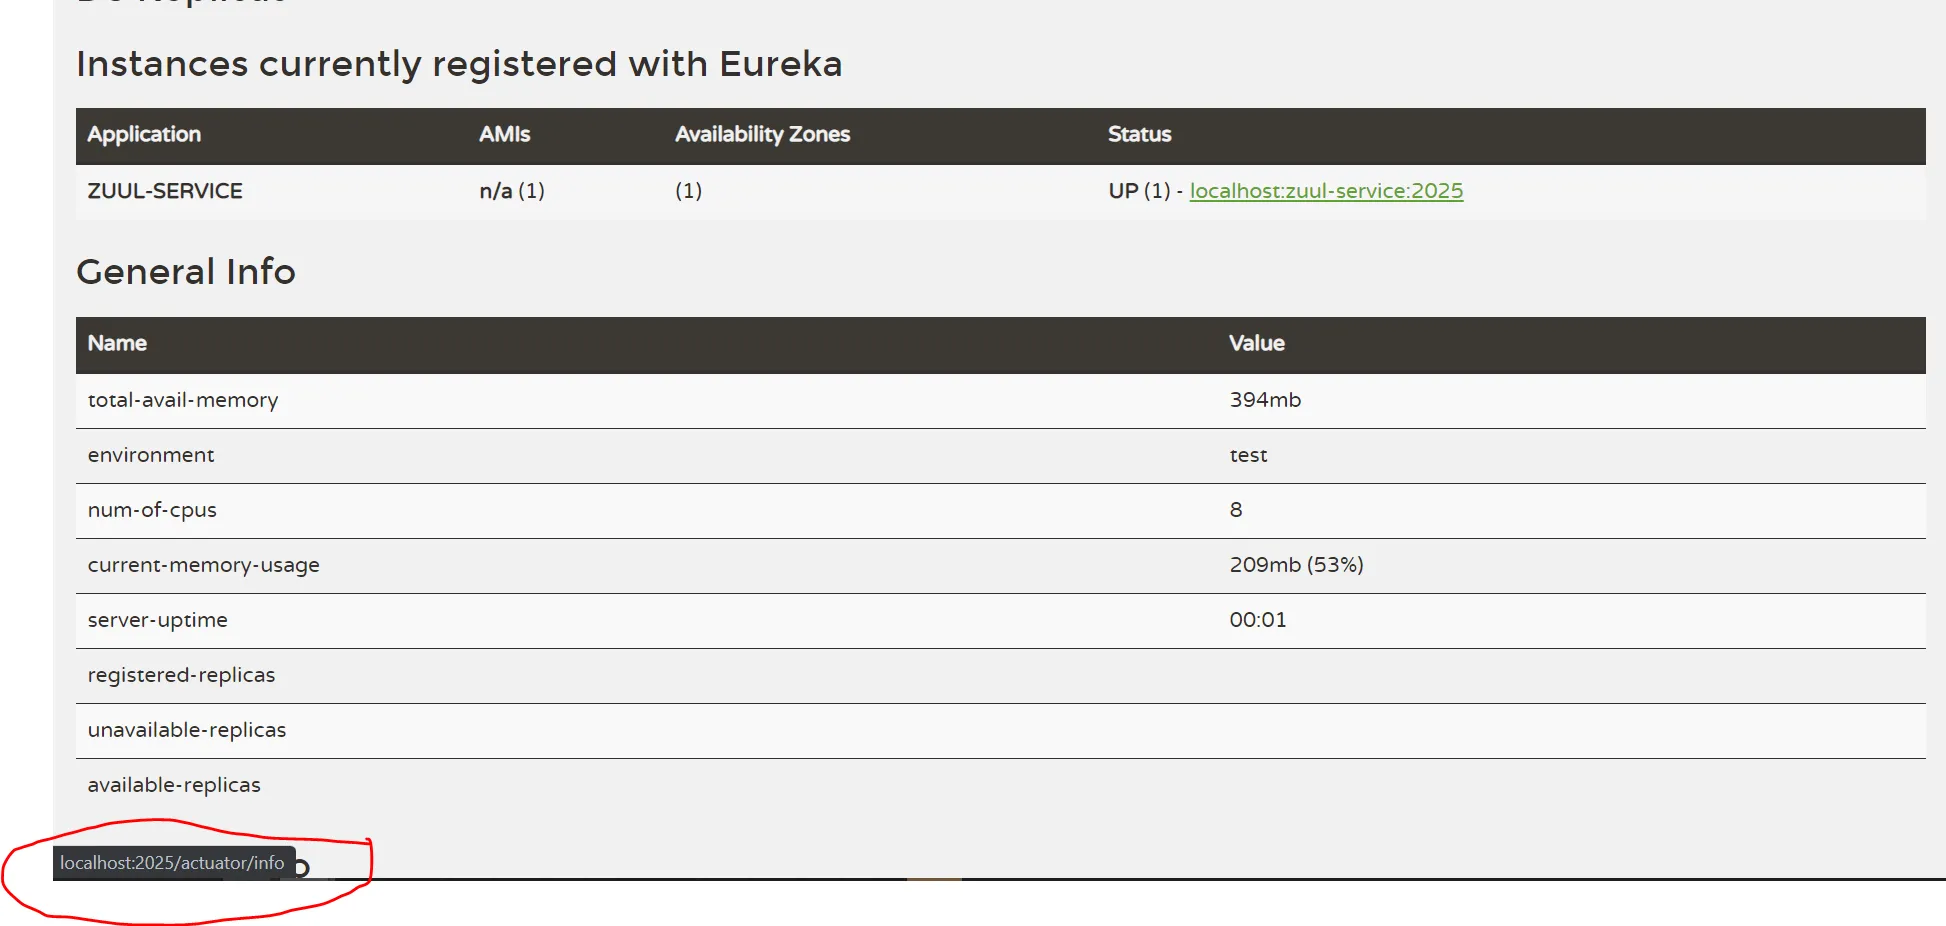The width and height of the screenshot is (1946, 926).
Task: Click the Application column header
Action: click(144, 134)
